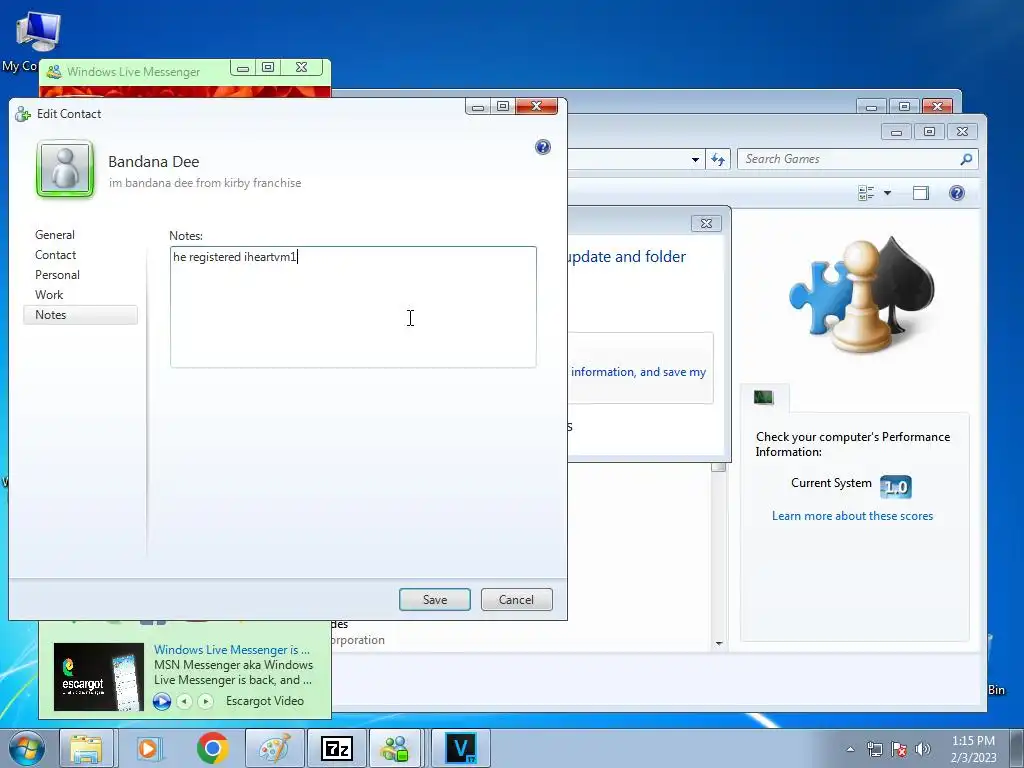Launch Windows Media Player from taskbar
Viewport: 1024px width, 768px height.
coord(149,748)
